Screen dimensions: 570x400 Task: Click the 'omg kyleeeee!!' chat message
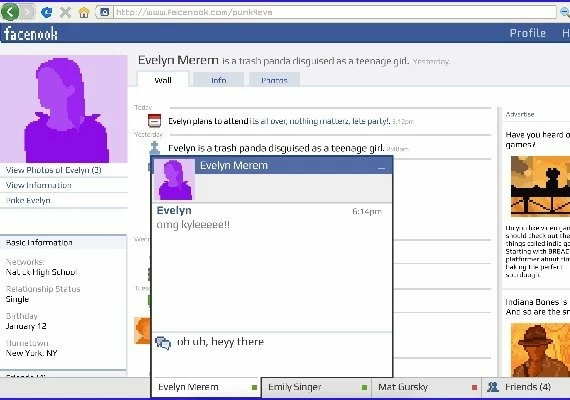click(x=193, y=225)
